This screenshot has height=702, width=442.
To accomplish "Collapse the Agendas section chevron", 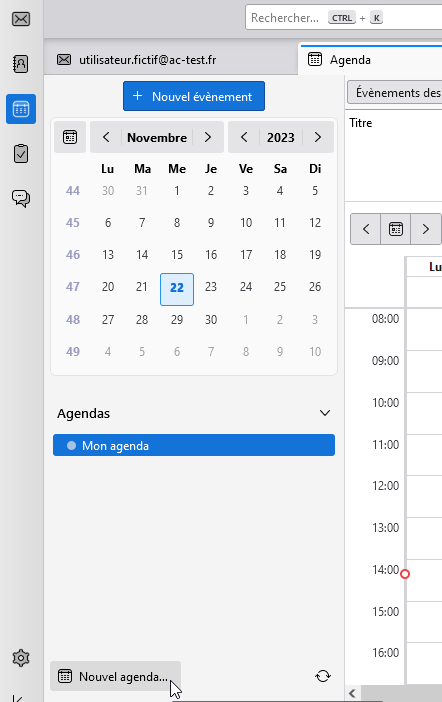I will click(325, 413).
